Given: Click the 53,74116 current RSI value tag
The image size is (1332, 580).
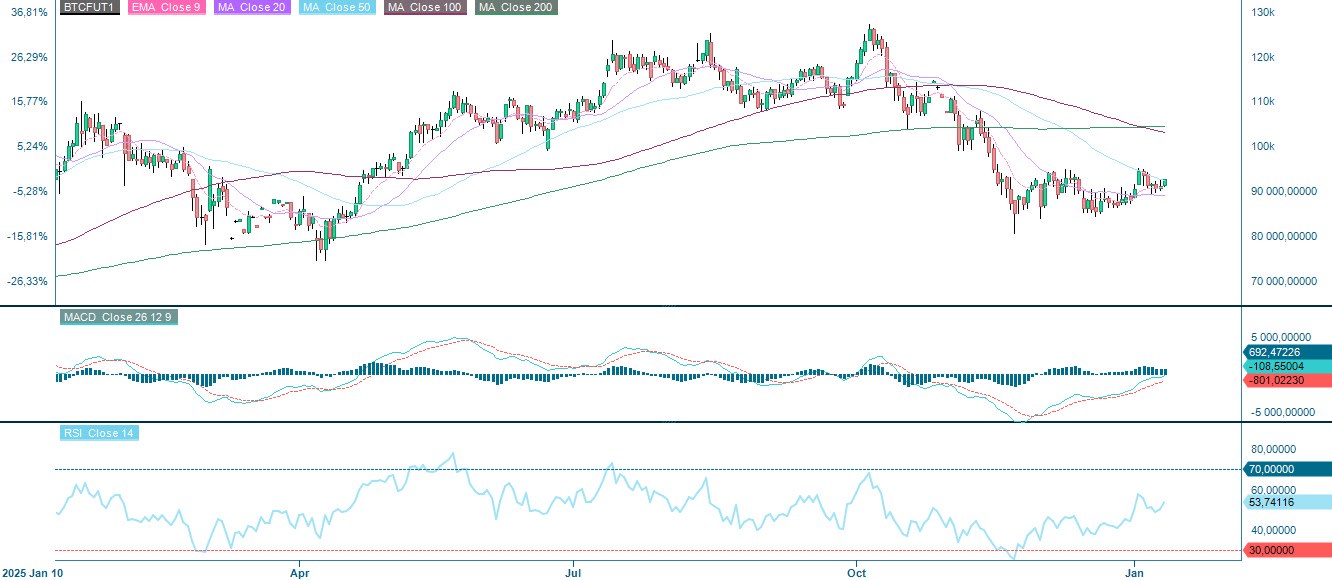Looking at the screenshot, I should click(1287, 502).
